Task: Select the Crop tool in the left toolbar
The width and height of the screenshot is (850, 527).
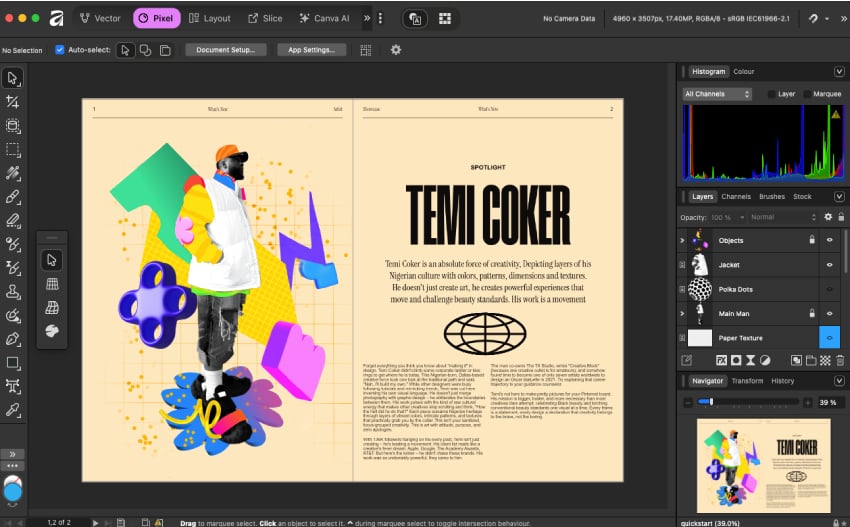Action: pyautogui.click(x=13, y=102)
